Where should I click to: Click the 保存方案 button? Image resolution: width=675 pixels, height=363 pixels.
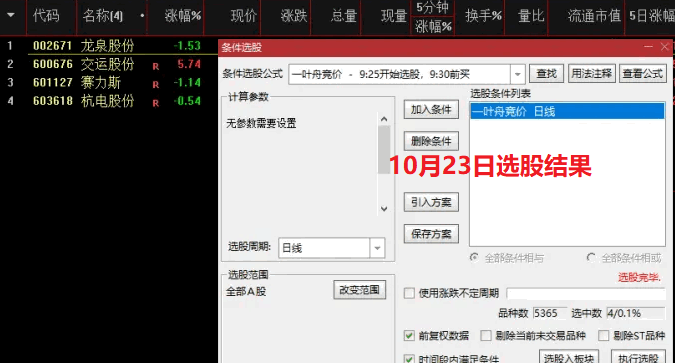click(x=431, y=234)
